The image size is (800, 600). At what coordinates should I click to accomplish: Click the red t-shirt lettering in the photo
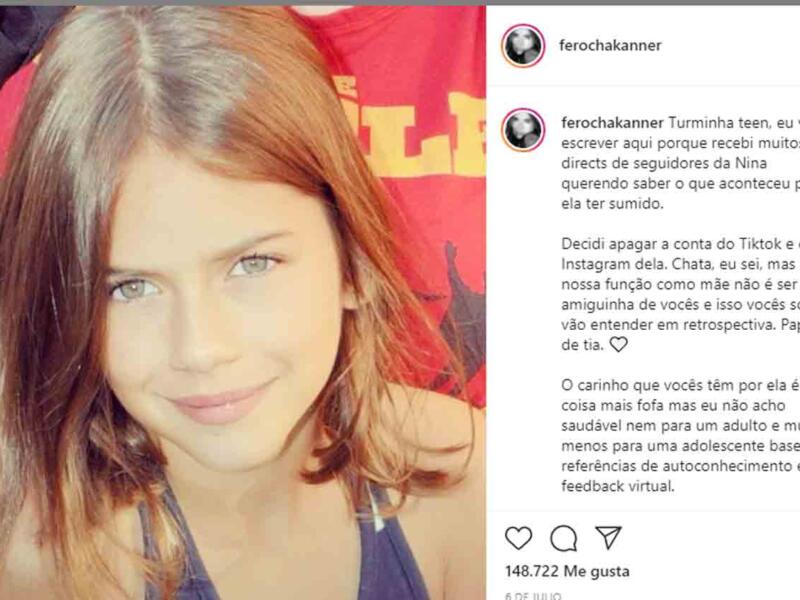[408, 128]
